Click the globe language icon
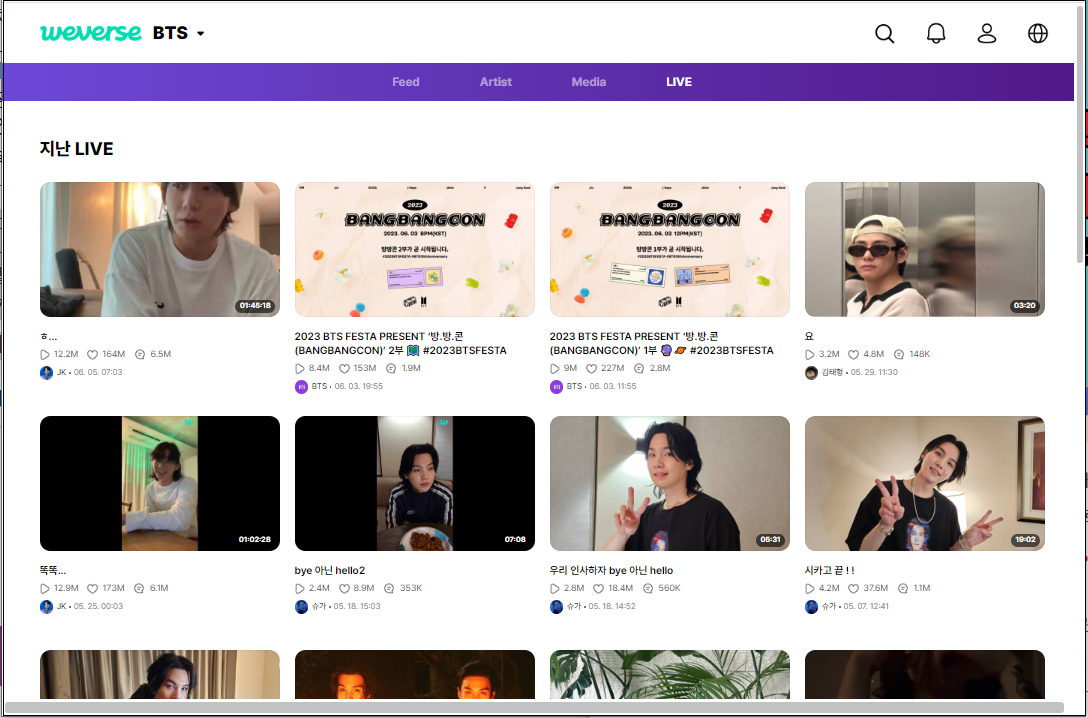Image resolution: width=1088 pixels, height=718 pixels. point(1038,33)
